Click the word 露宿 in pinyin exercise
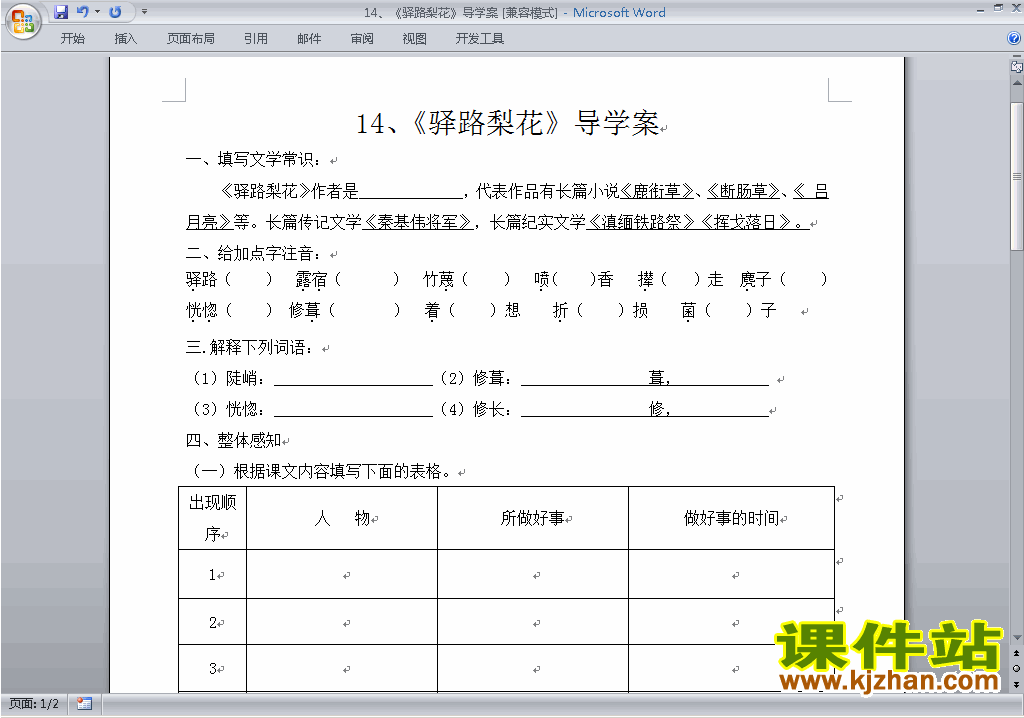This screenshot has height=718, width=1024. click(x=311, y=280)
